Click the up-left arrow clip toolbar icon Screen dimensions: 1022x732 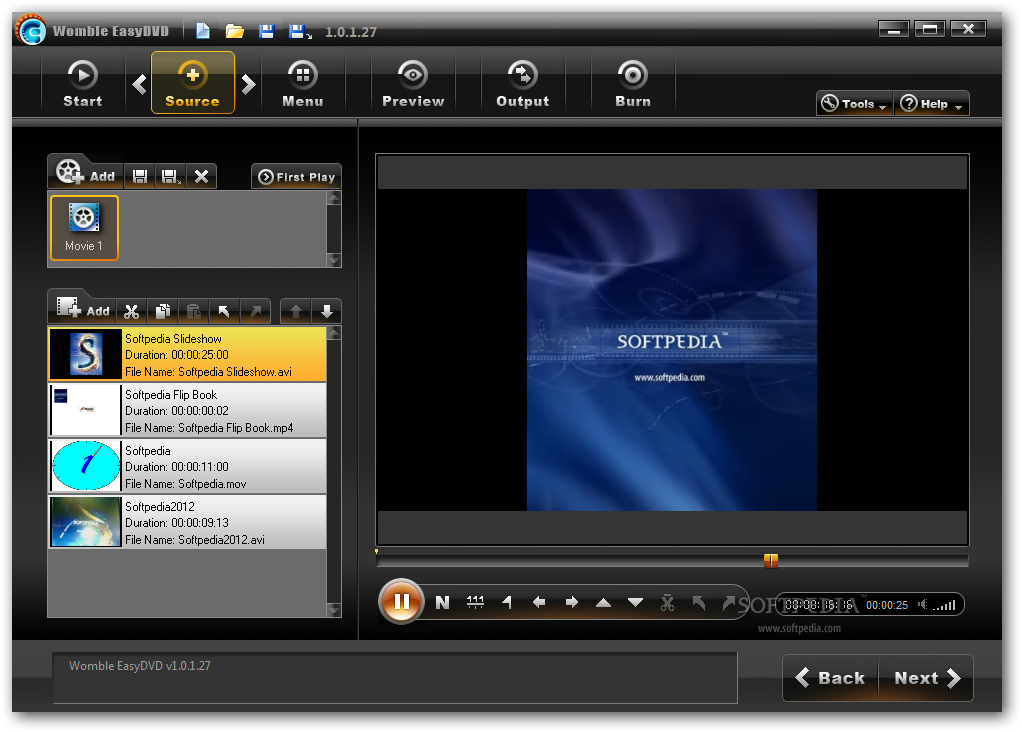click(224, 312)
